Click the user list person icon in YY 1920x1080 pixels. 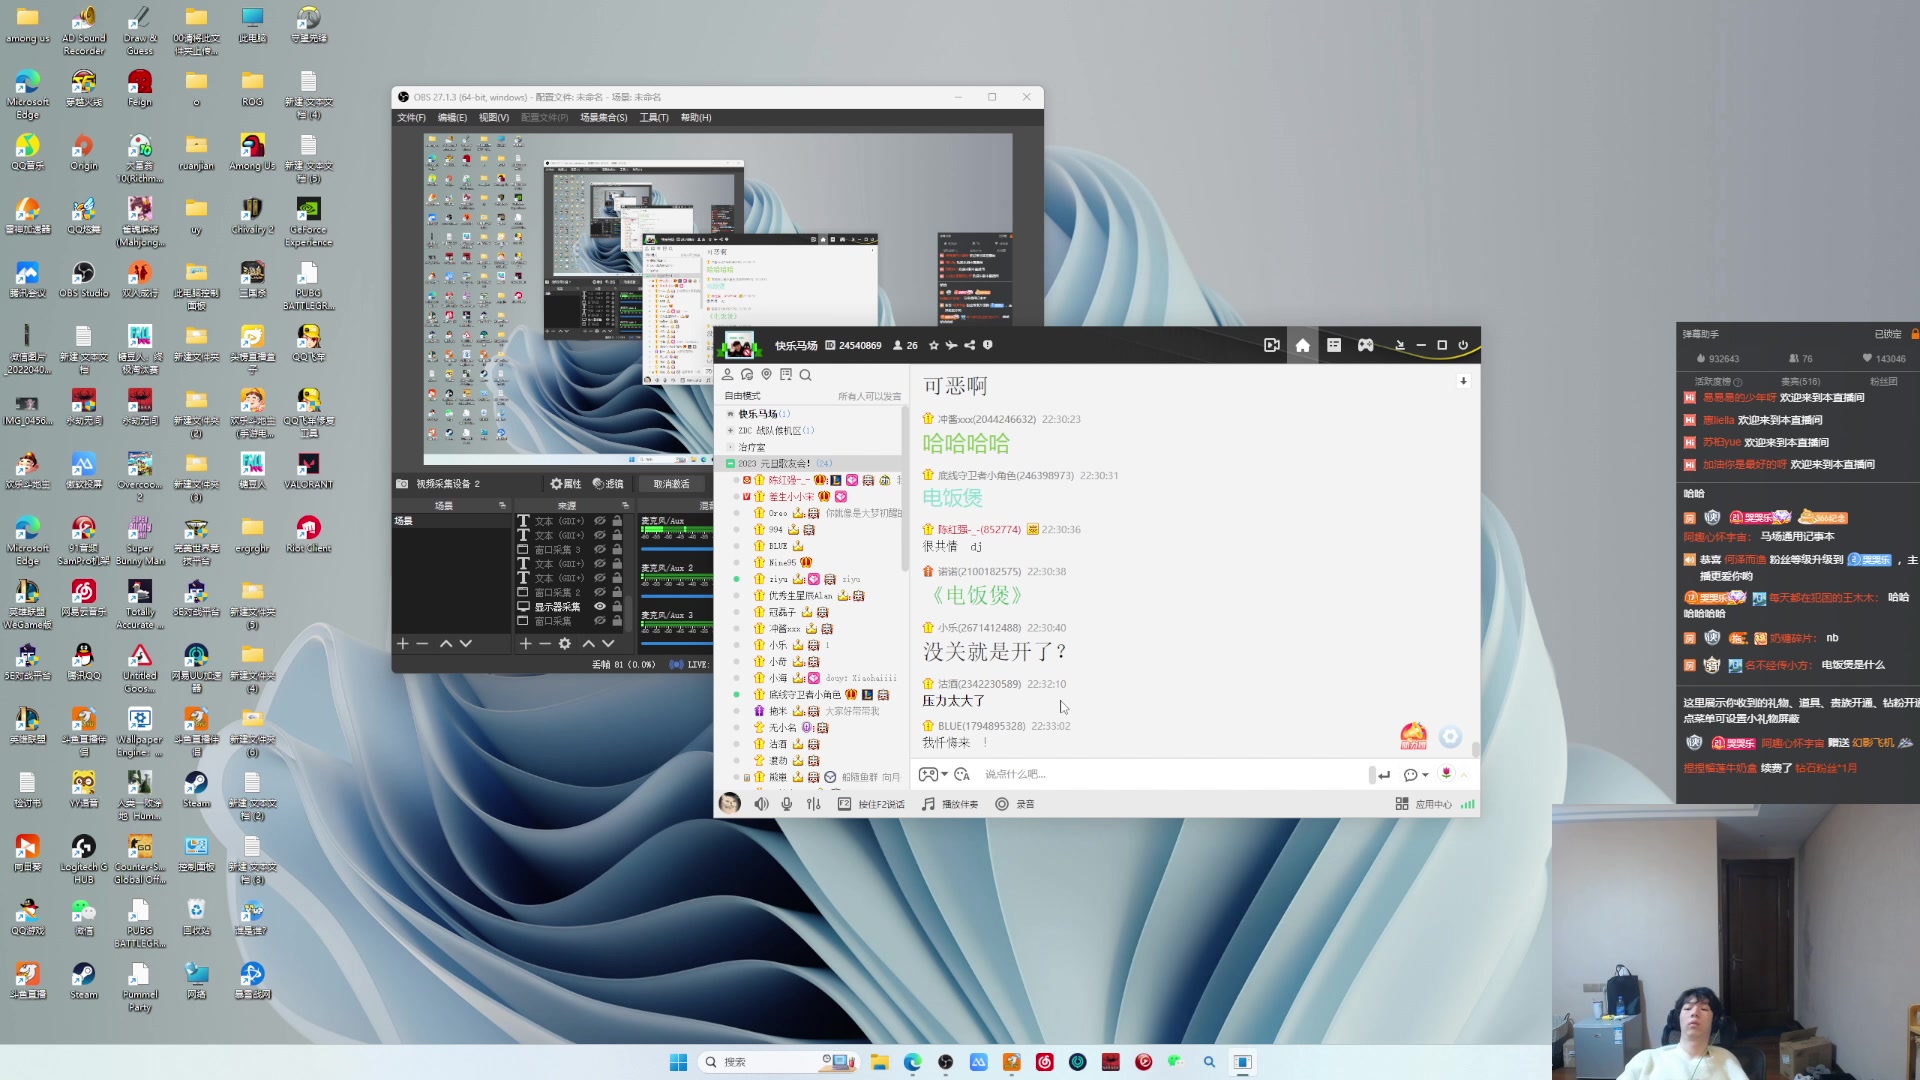(x=728, y=375)
